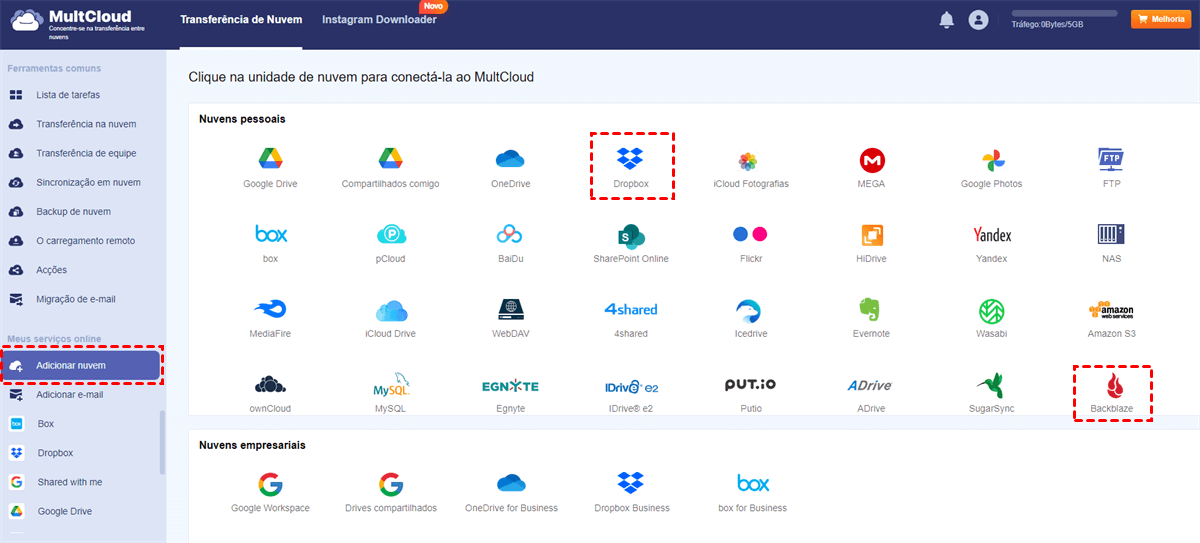Choose the BaiDu cloud icon

(x=510, y=243)
